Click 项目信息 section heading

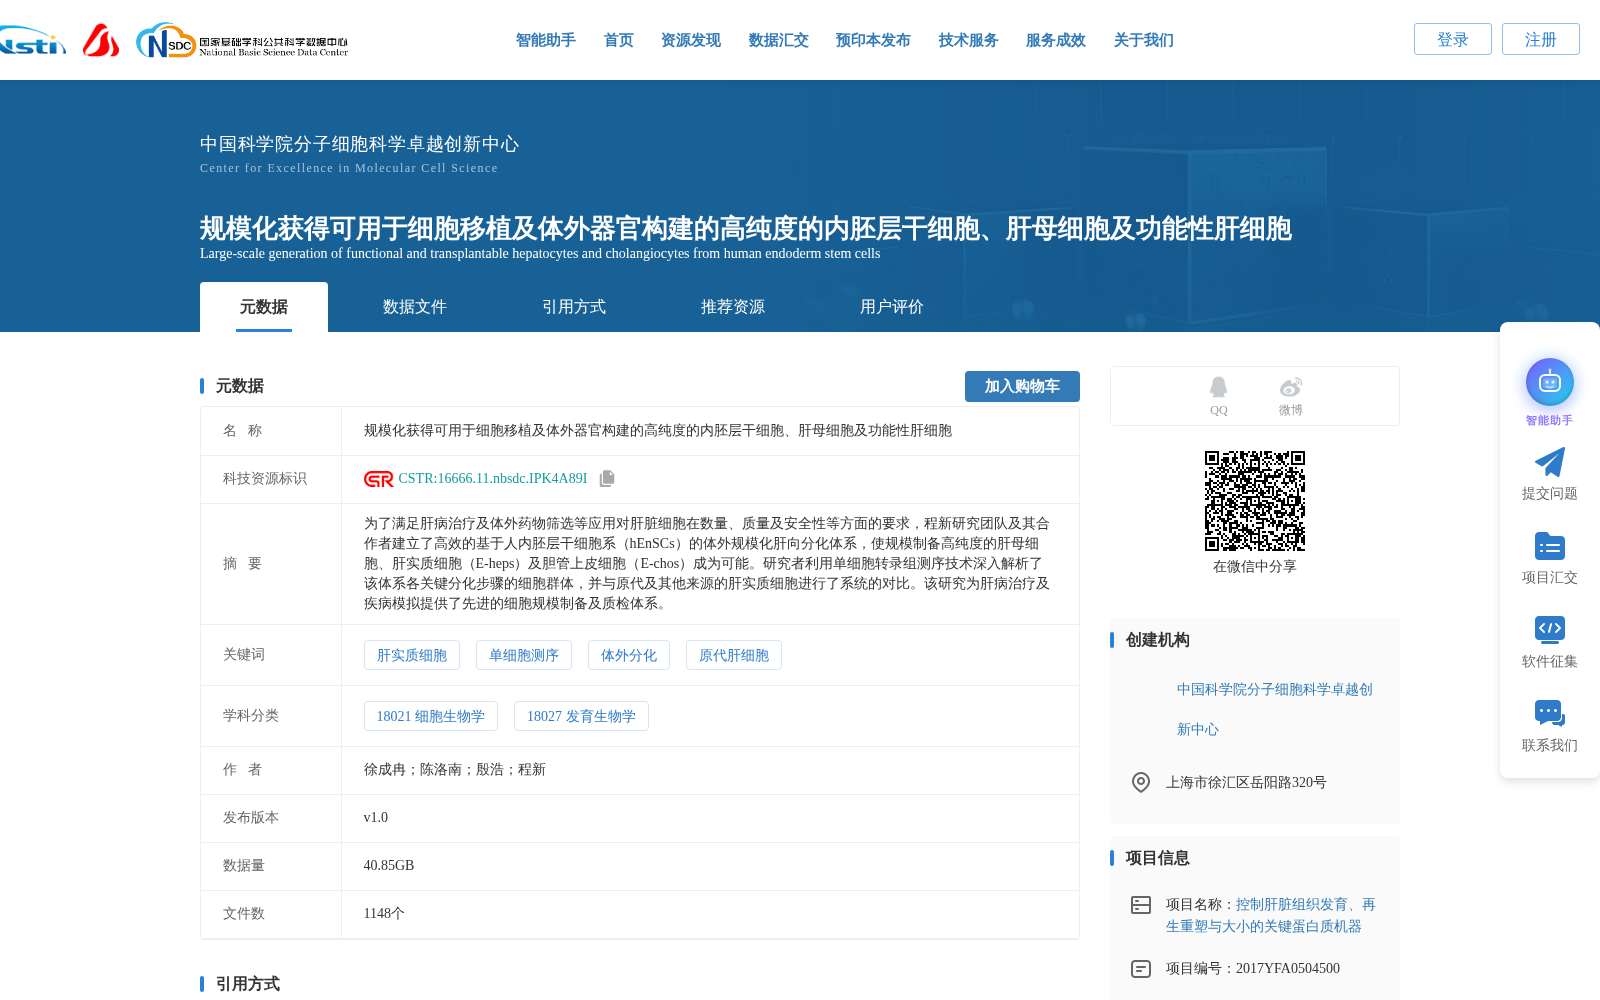[1158, 858]
